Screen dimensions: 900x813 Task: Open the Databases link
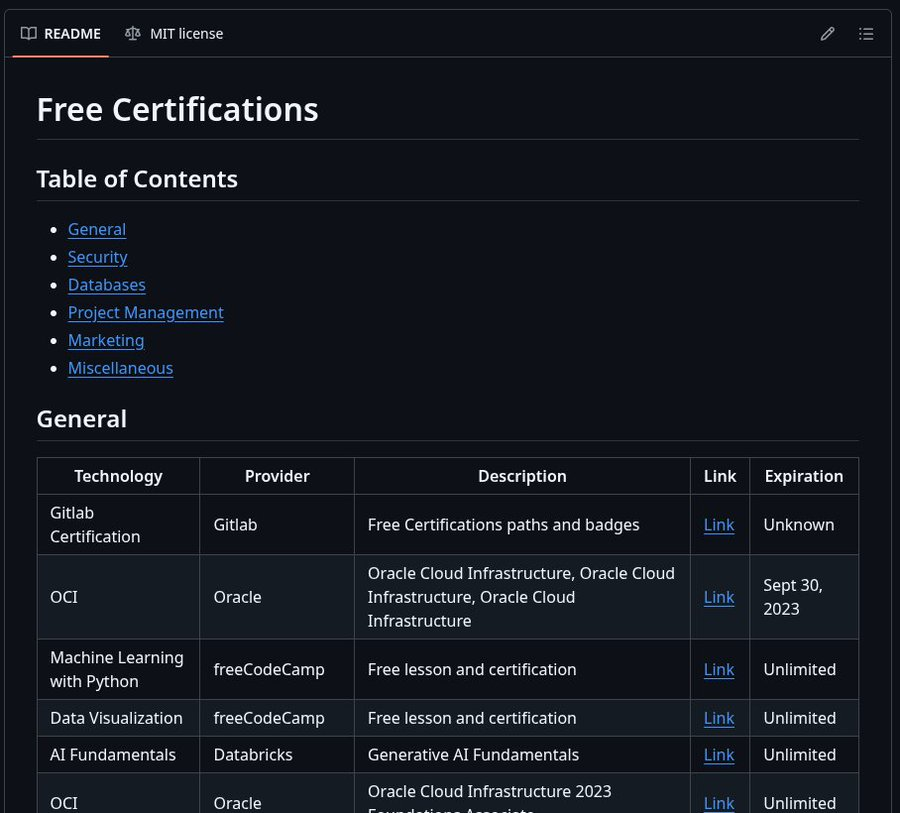[x=106, y=285]
